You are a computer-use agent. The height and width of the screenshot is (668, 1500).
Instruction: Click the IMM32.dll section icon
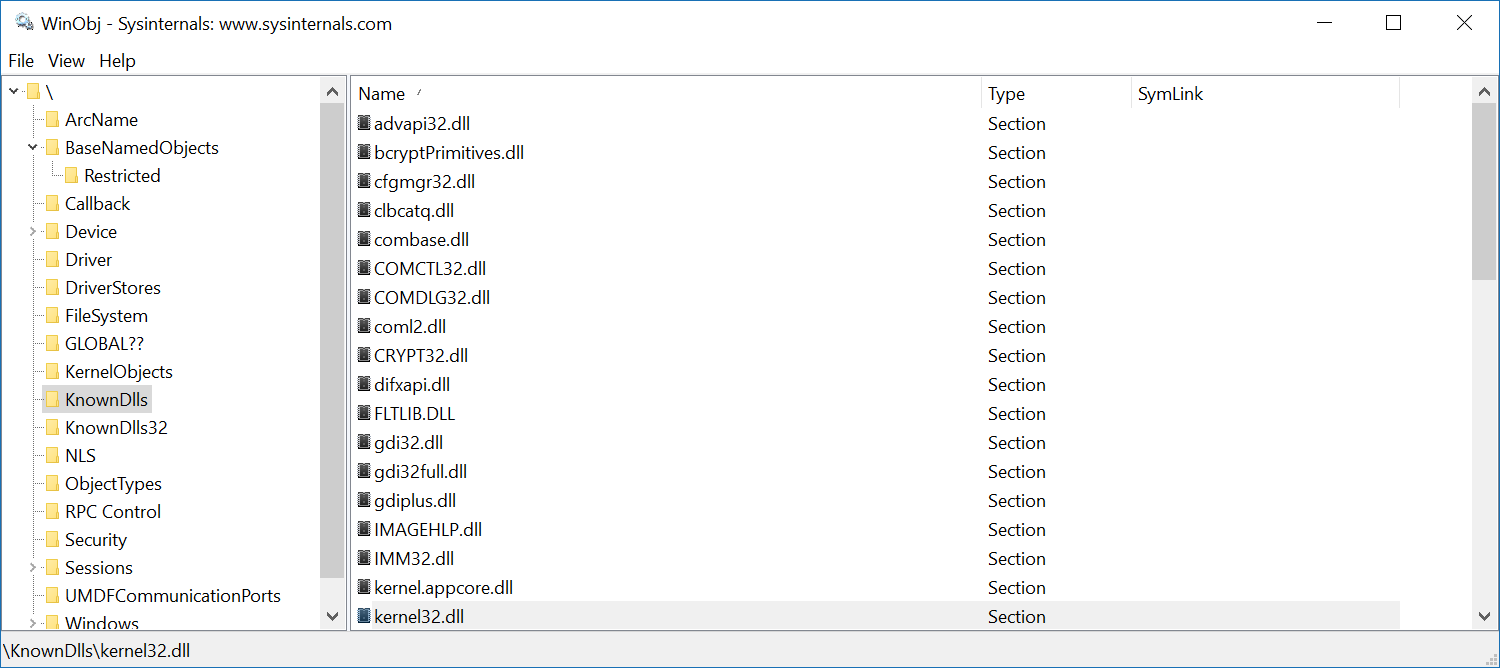pyautogui.click(x=364, y=559)
